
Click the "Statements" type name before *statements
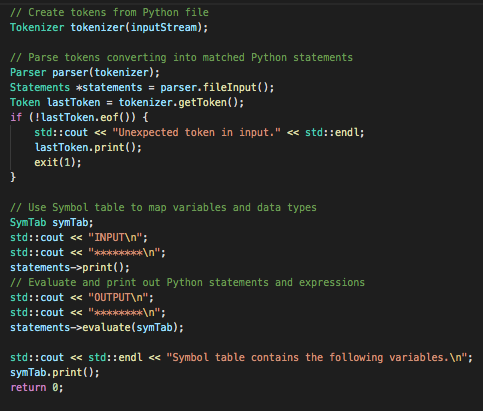(x=40, y=87)
